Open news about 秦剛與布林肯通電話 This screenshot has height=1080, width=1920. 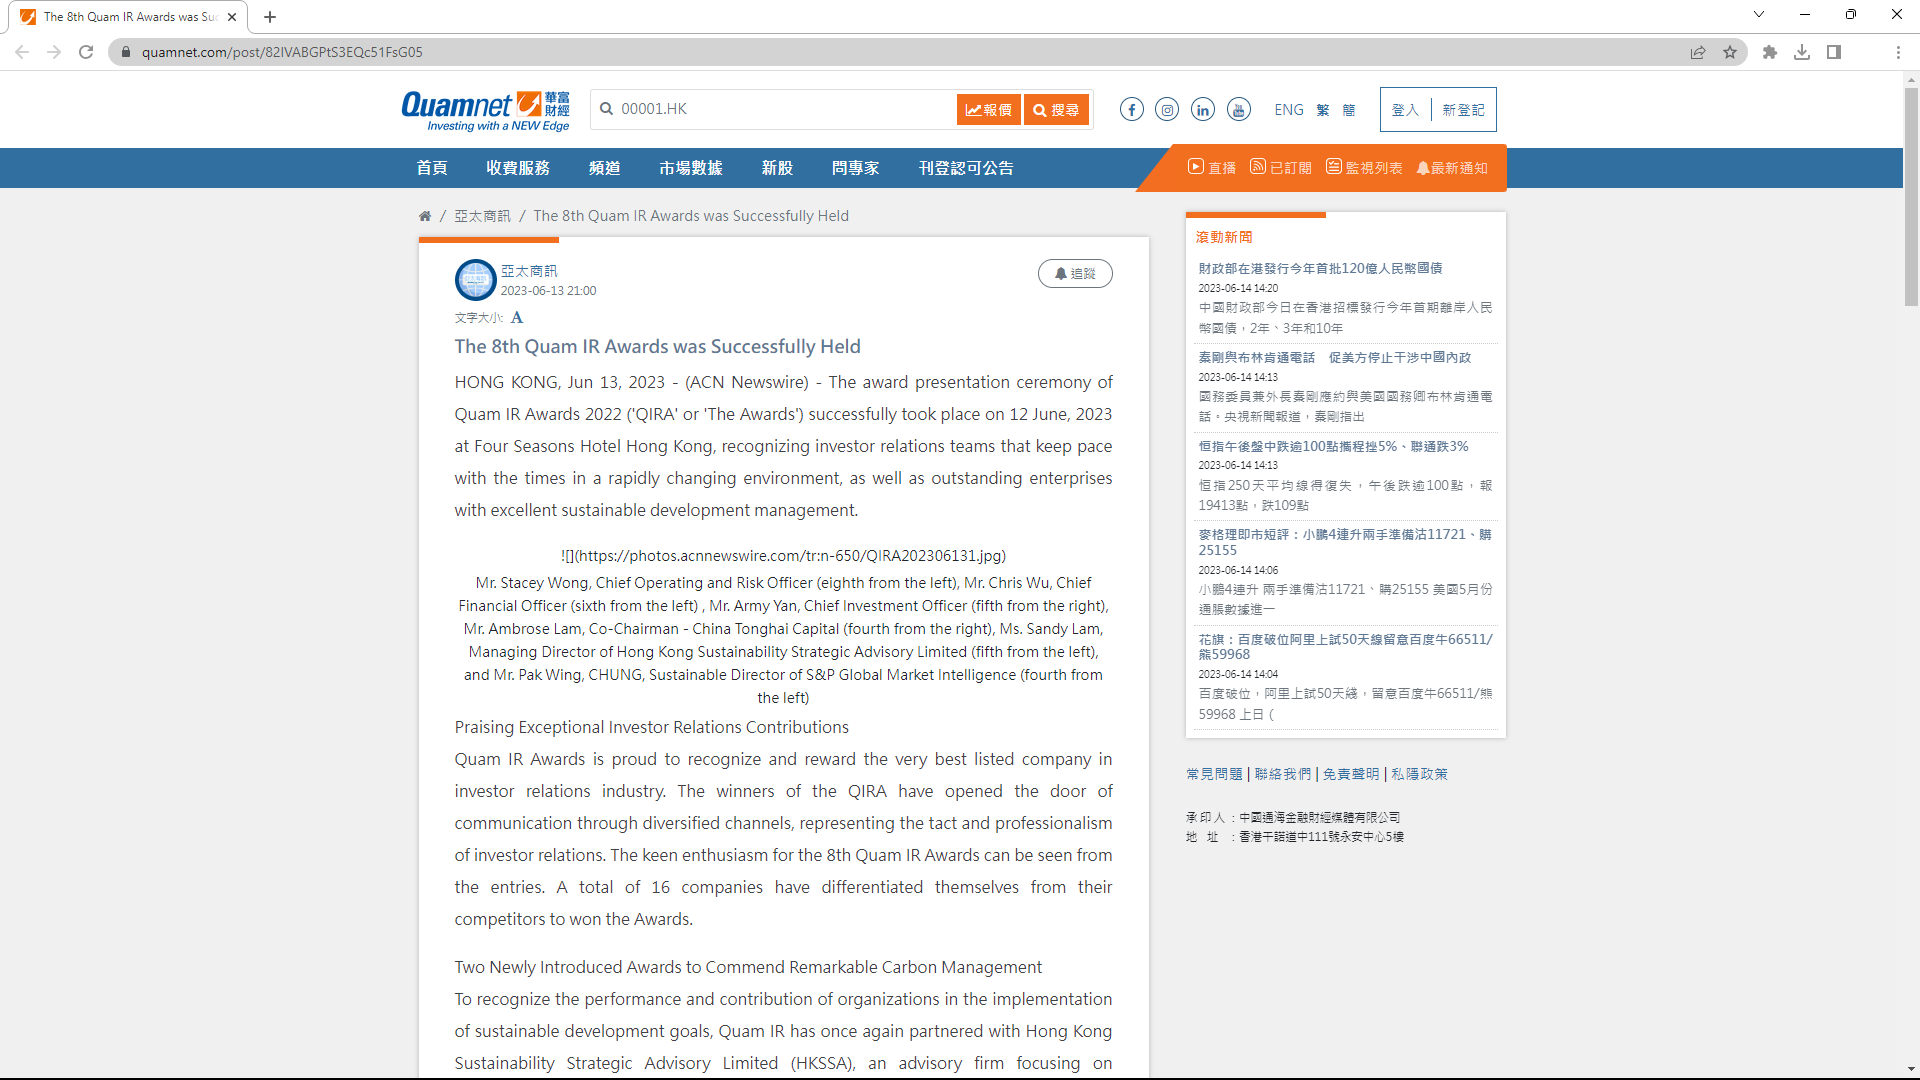pos(1335,357)
